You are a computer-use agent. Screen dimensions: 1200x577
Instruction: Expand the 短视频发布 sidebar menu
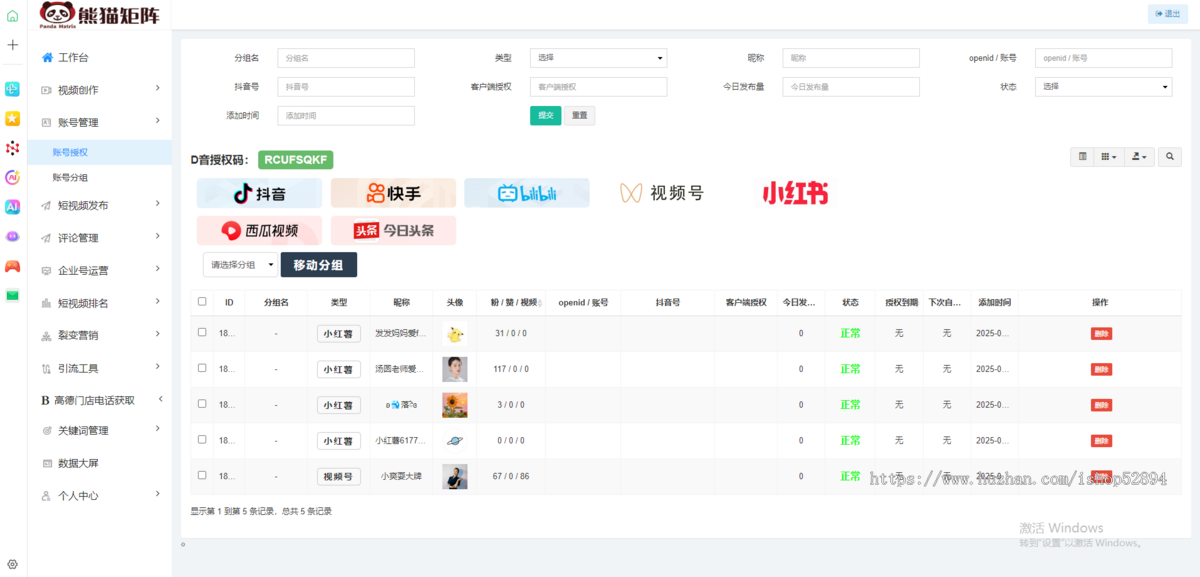coord(100,206)
